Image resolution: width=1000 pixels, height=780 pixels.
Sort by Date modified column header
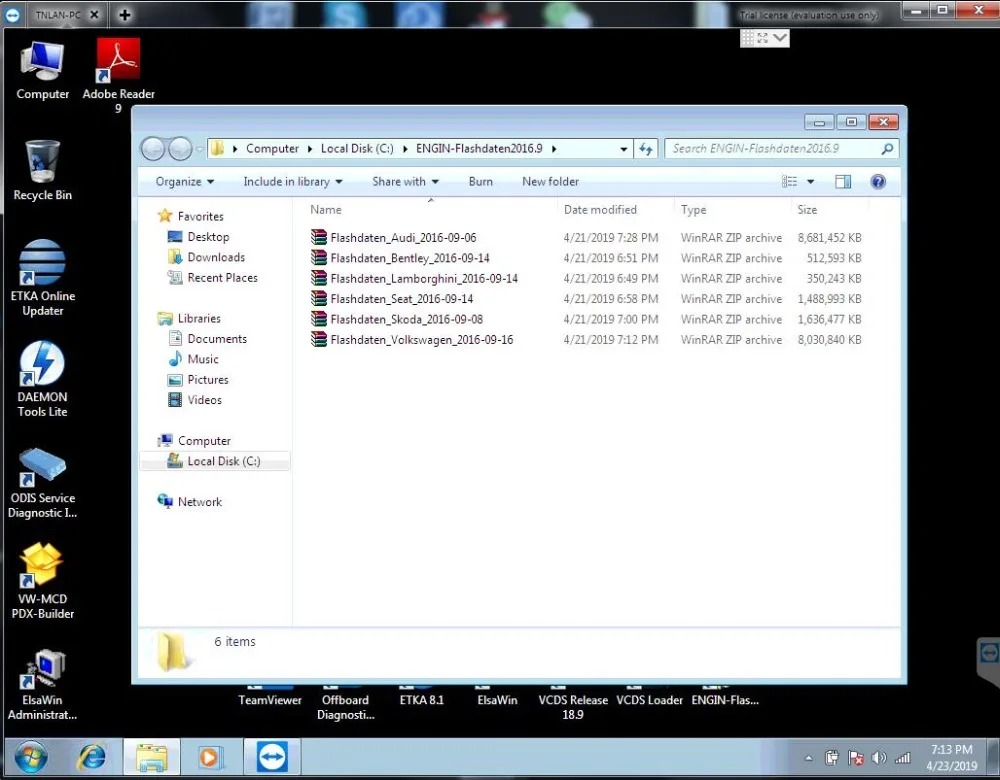[x=600, y=210]
